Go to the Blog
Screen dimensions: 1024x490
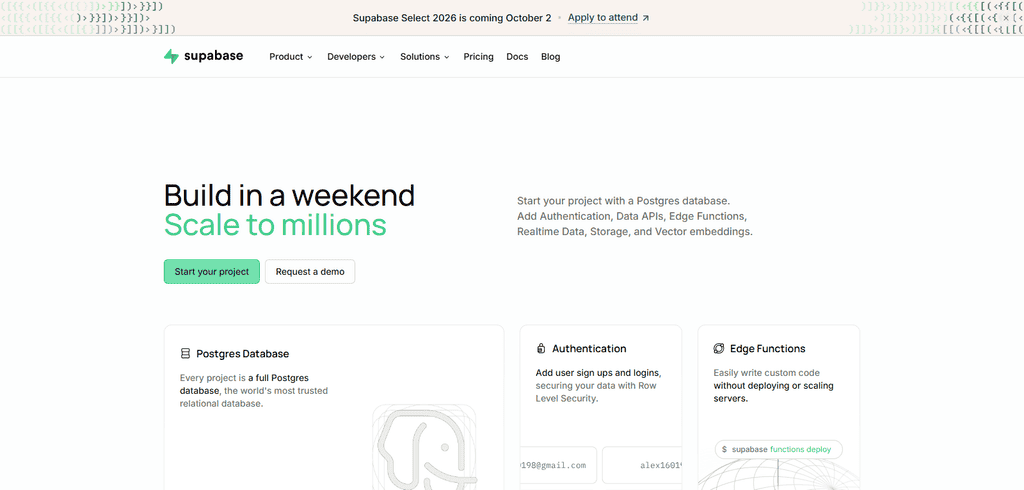(551, 57)
